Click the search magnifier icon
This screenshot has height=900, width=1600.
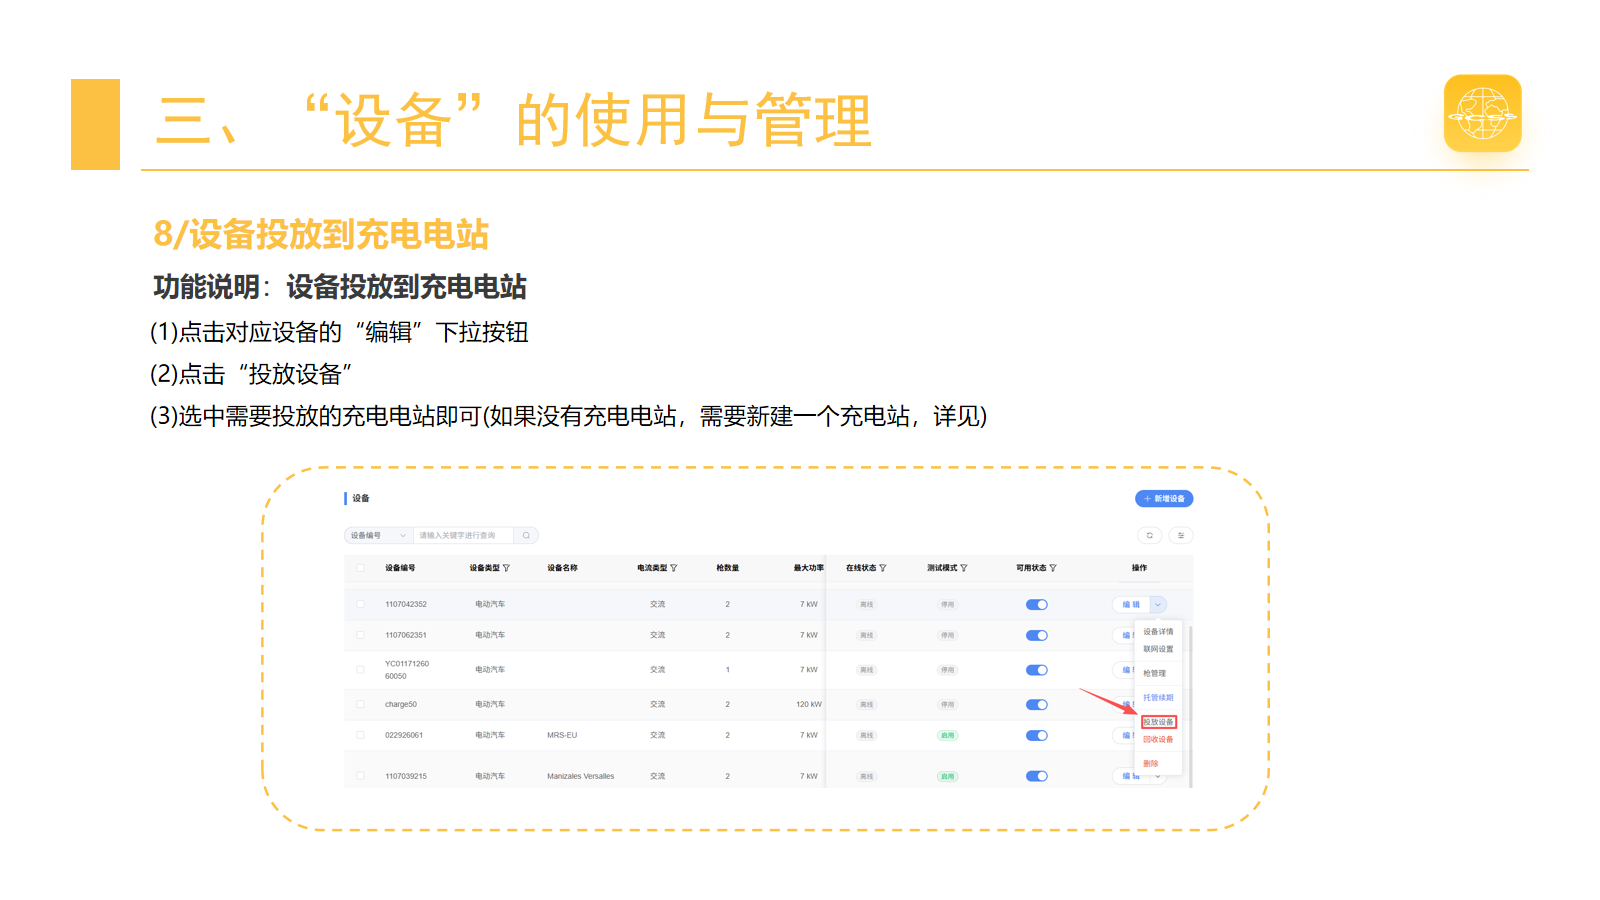click(x=526, y=535)
